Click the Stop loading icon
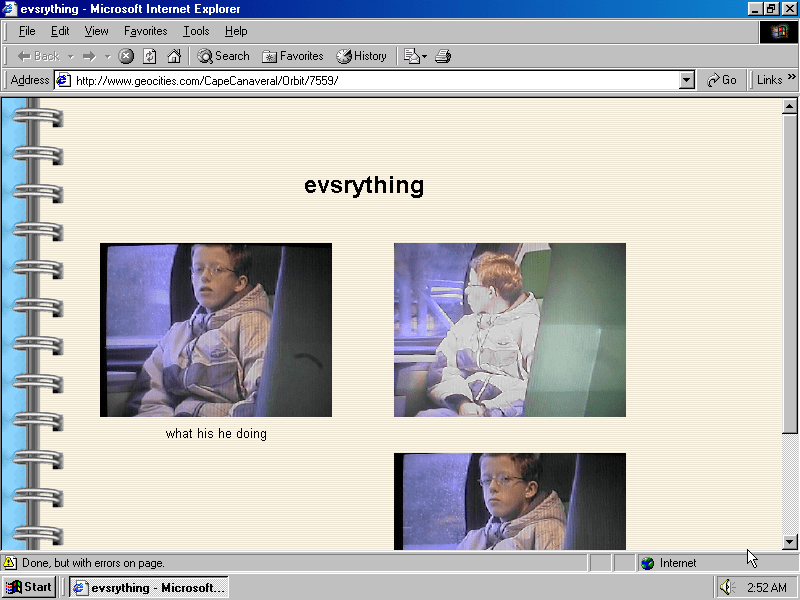This screenshot has width=800, height=600. click(127, 56)
